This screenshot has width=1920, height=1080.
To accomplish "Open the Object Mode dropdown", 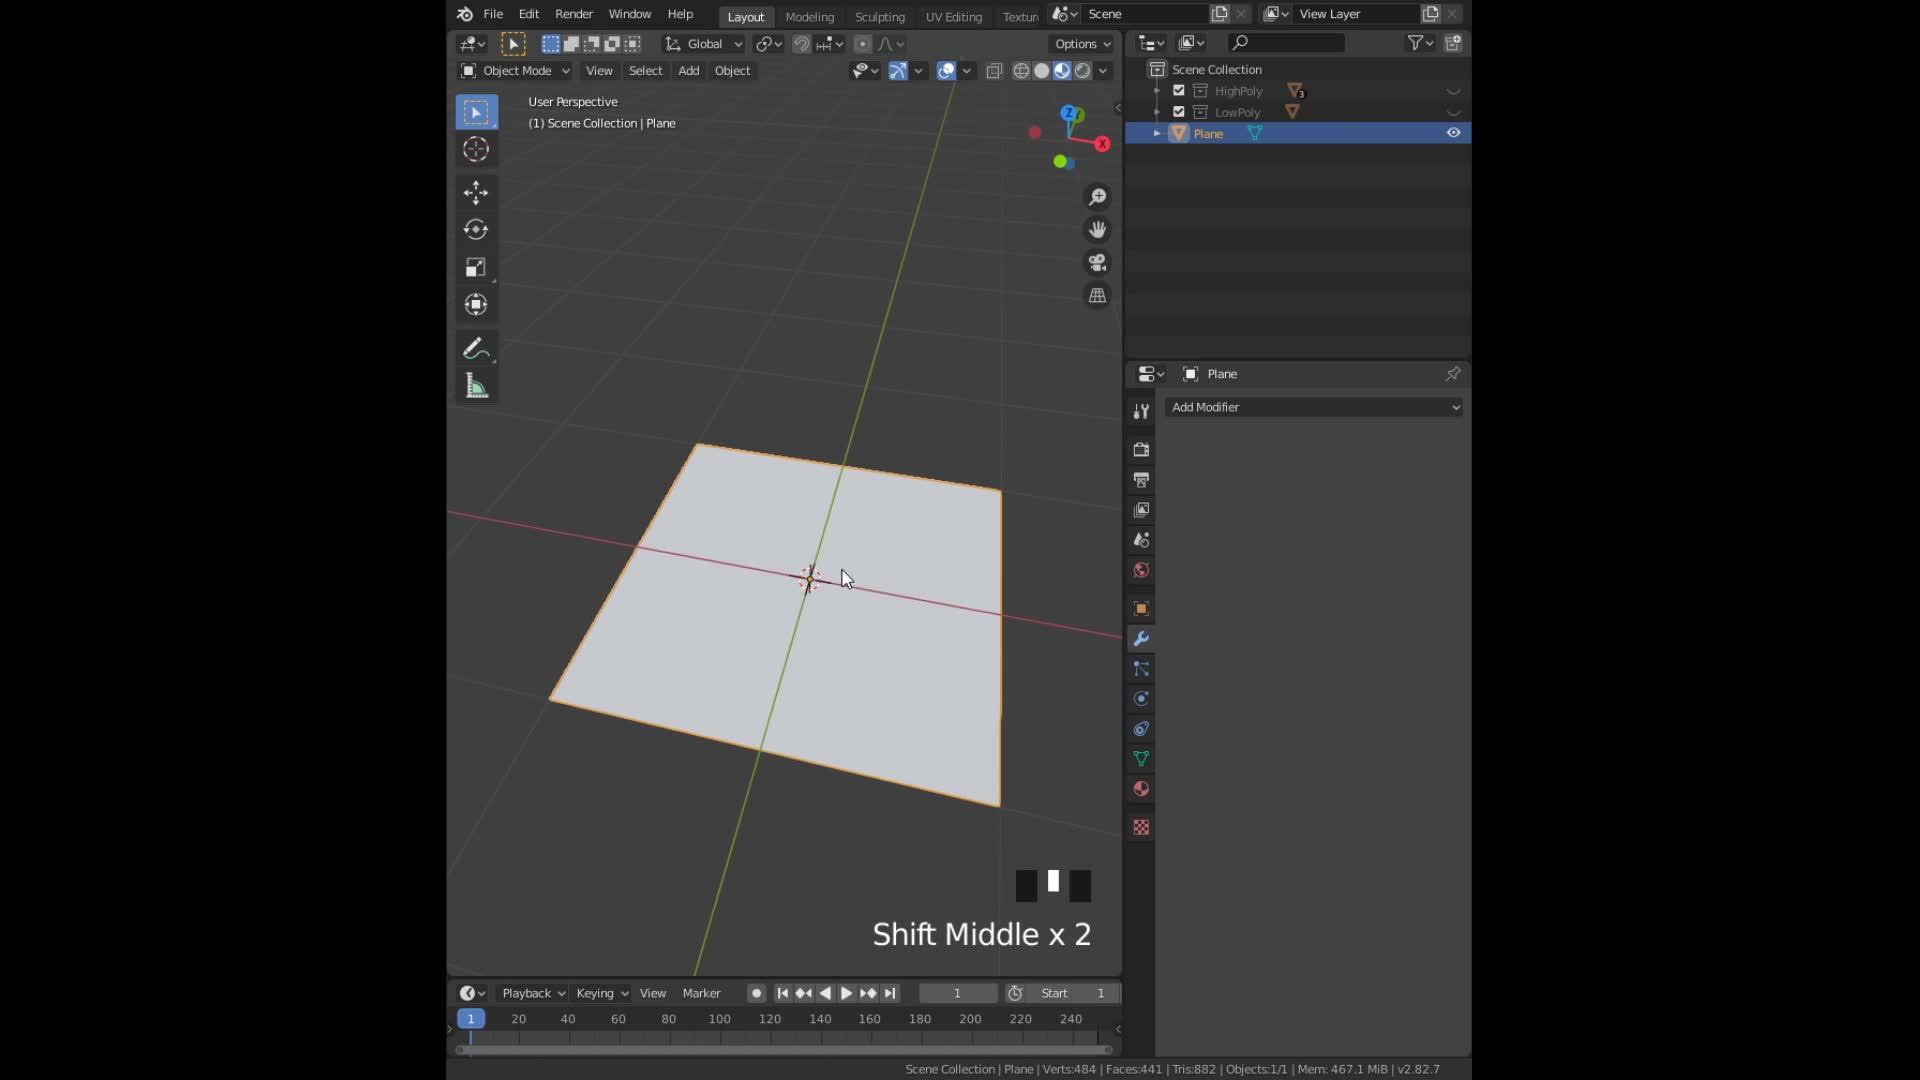I will tap(513, 70).
